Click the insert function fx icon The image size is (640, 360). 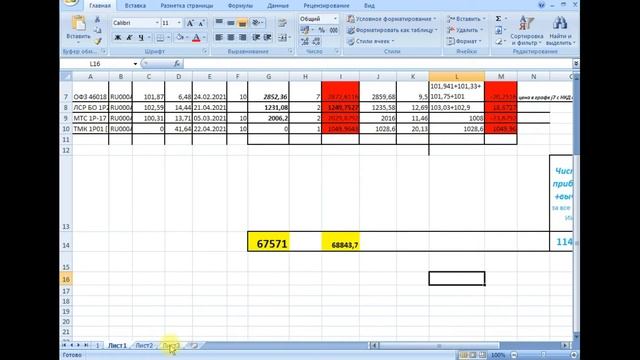177,64
